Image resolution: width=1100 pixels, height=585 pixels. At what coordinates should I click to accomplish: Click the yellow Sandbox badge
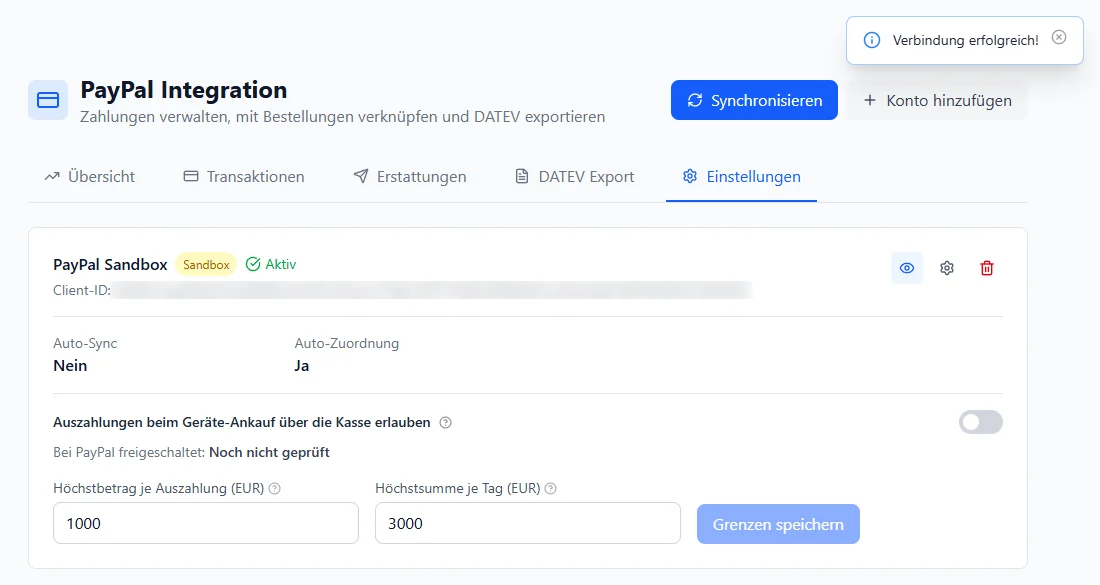tap(206, 264)
